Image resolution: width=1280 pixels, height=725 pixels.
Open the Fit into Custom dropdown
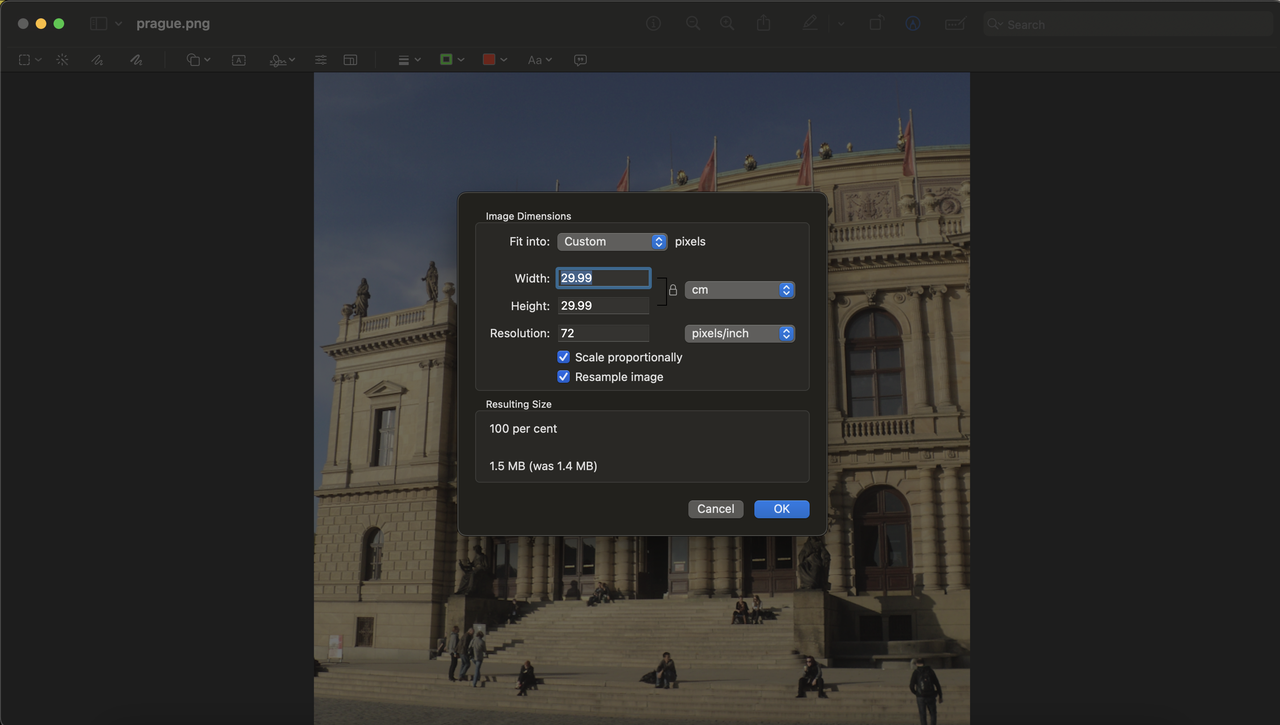[612, 242]
